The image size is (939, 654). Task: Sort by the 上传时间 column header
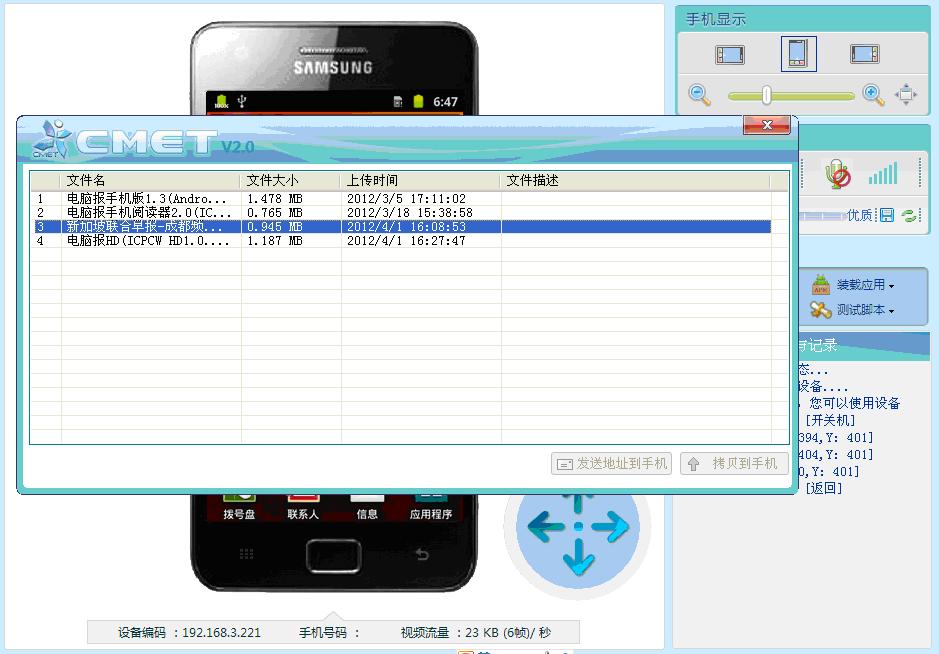tap(420, 180)
